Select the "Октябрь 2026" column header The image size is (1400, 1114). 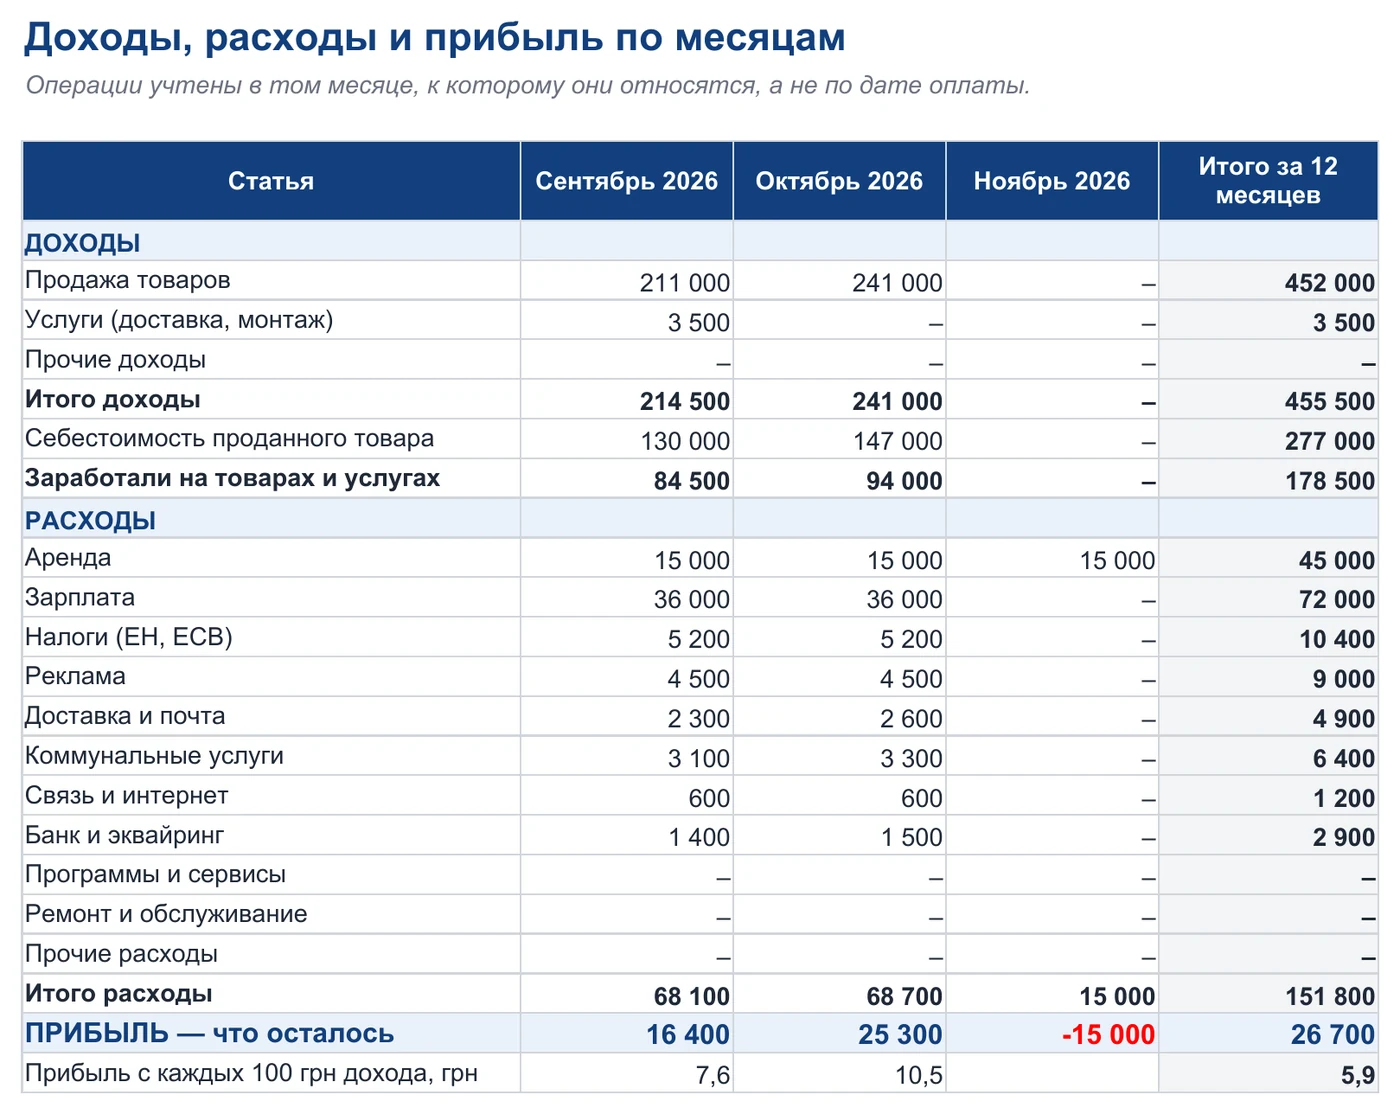tap(839, 181)
